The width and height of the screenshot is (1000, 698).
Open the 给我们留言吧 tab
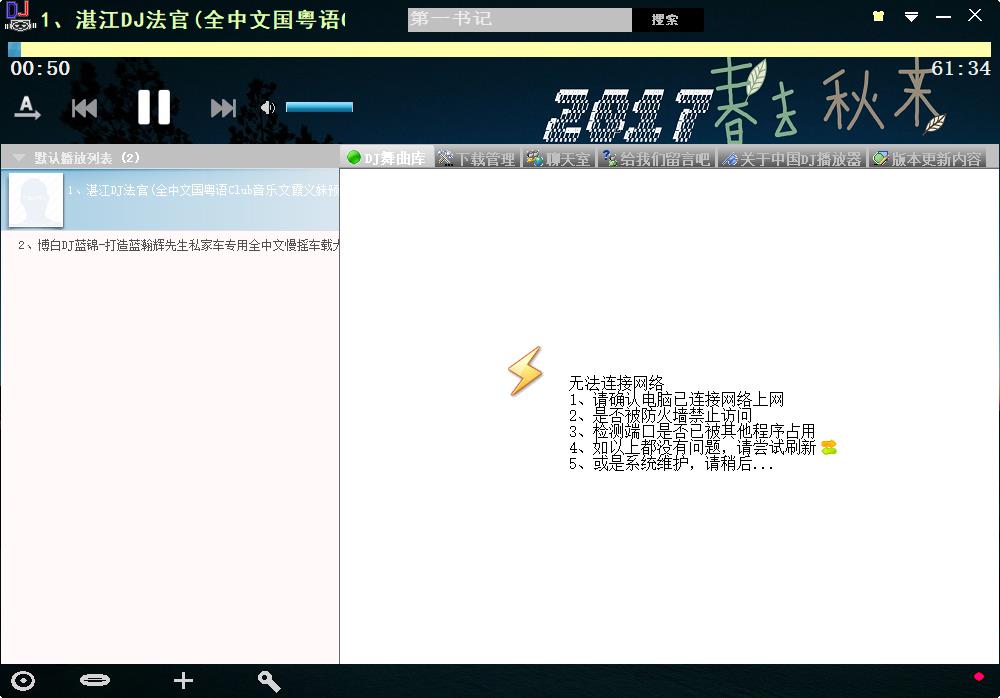(657, 158)
